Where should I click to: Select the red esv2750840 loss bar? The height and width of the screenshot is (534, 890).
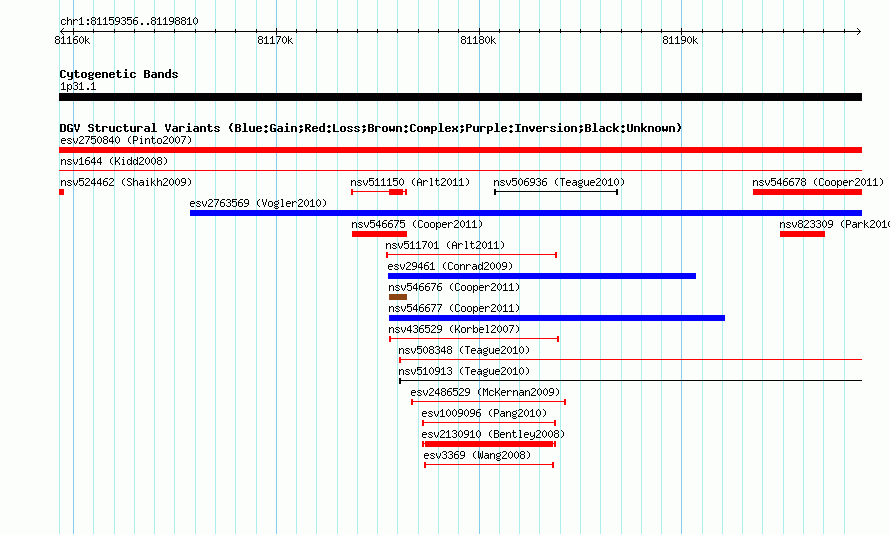coord(460,150)
